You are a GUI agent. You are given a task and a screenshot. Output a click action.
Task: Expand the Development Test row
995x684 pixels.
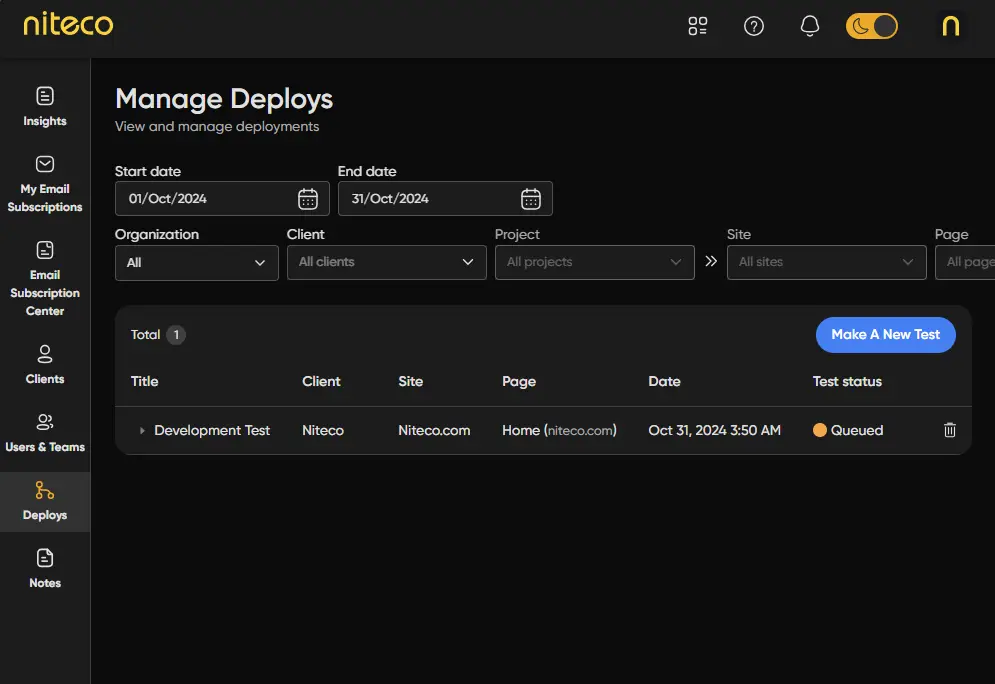(142, 431)
